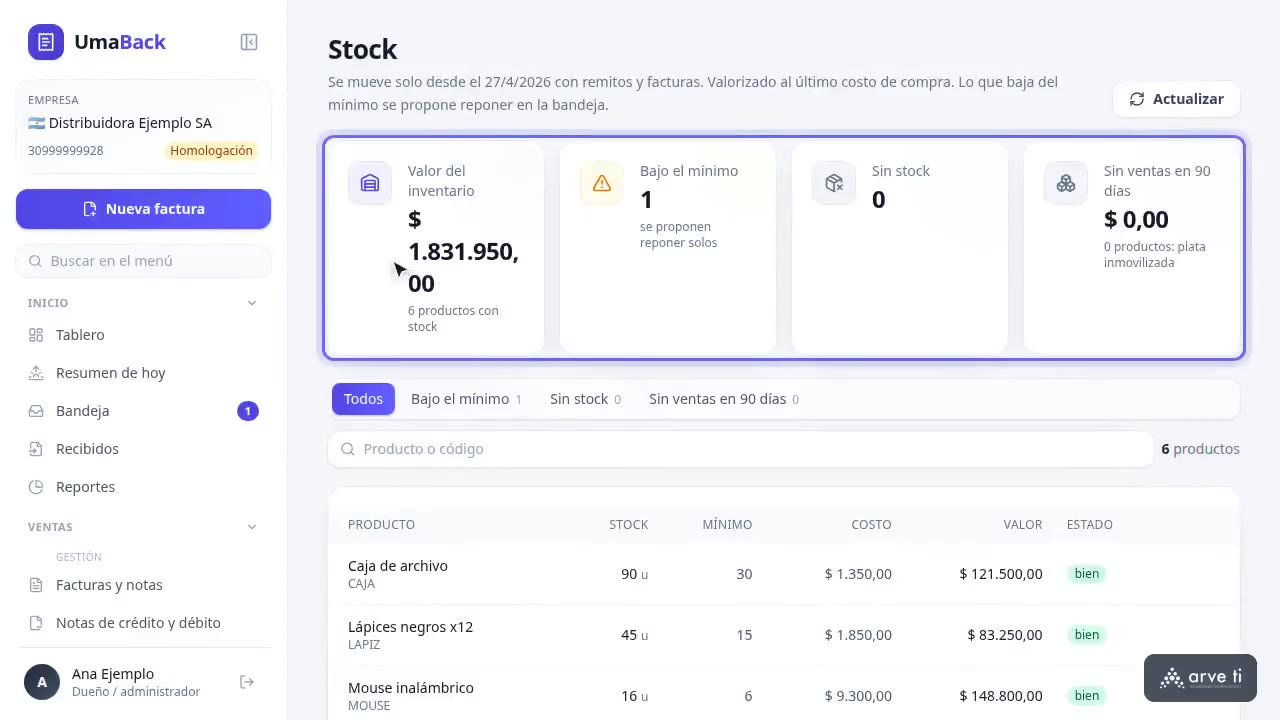Click the UmaBack logo icon
Image resolution: width=1280 pixels, height=720 pixels.
tap(46, 42)
